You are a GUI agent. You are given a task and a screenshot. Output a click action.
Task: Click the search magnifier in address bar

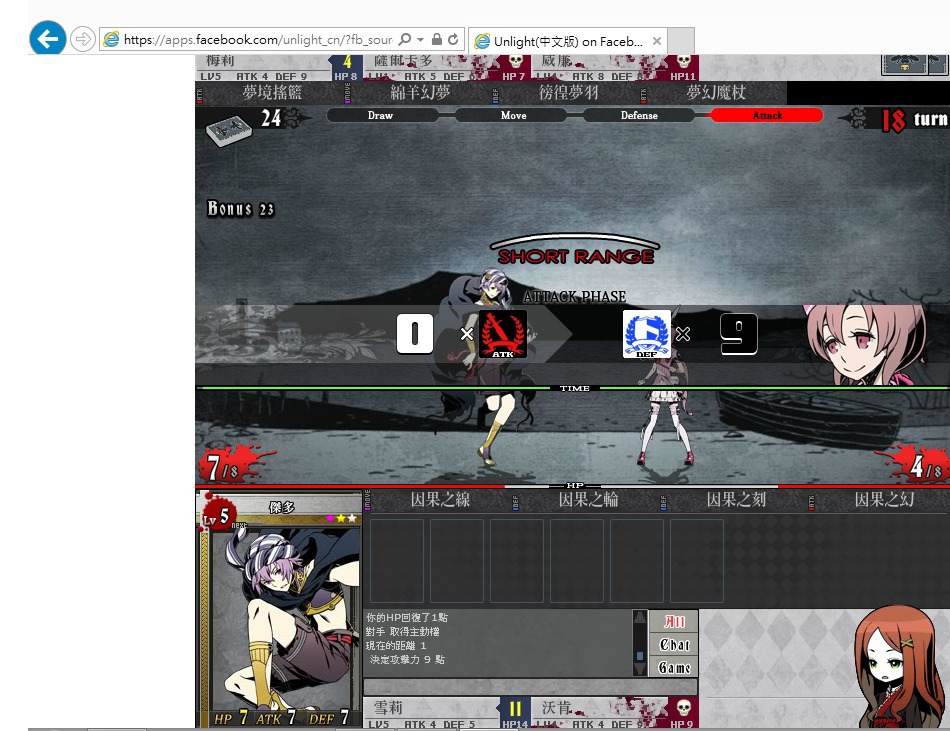[404, 39]
